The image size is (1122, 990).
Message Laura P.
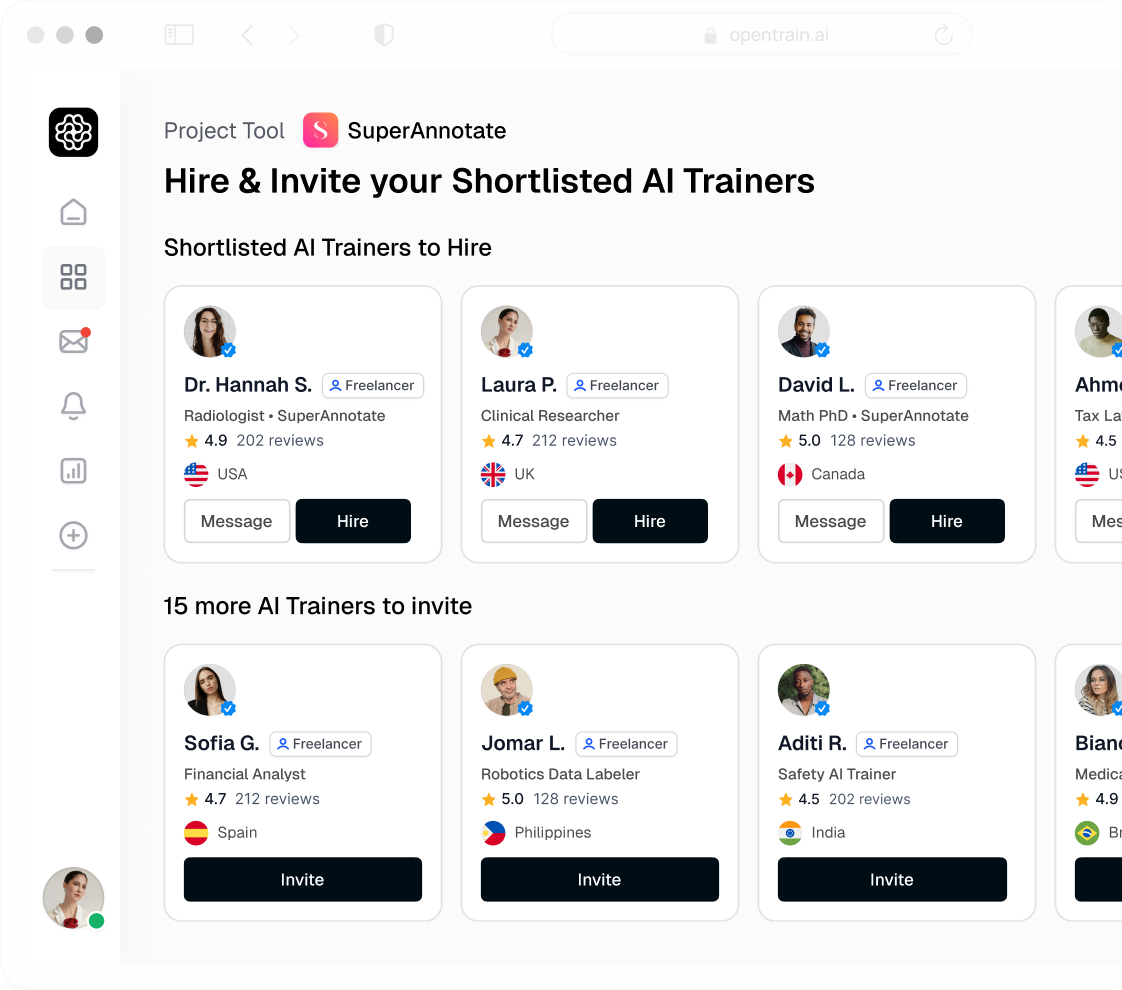coord(534,521)
